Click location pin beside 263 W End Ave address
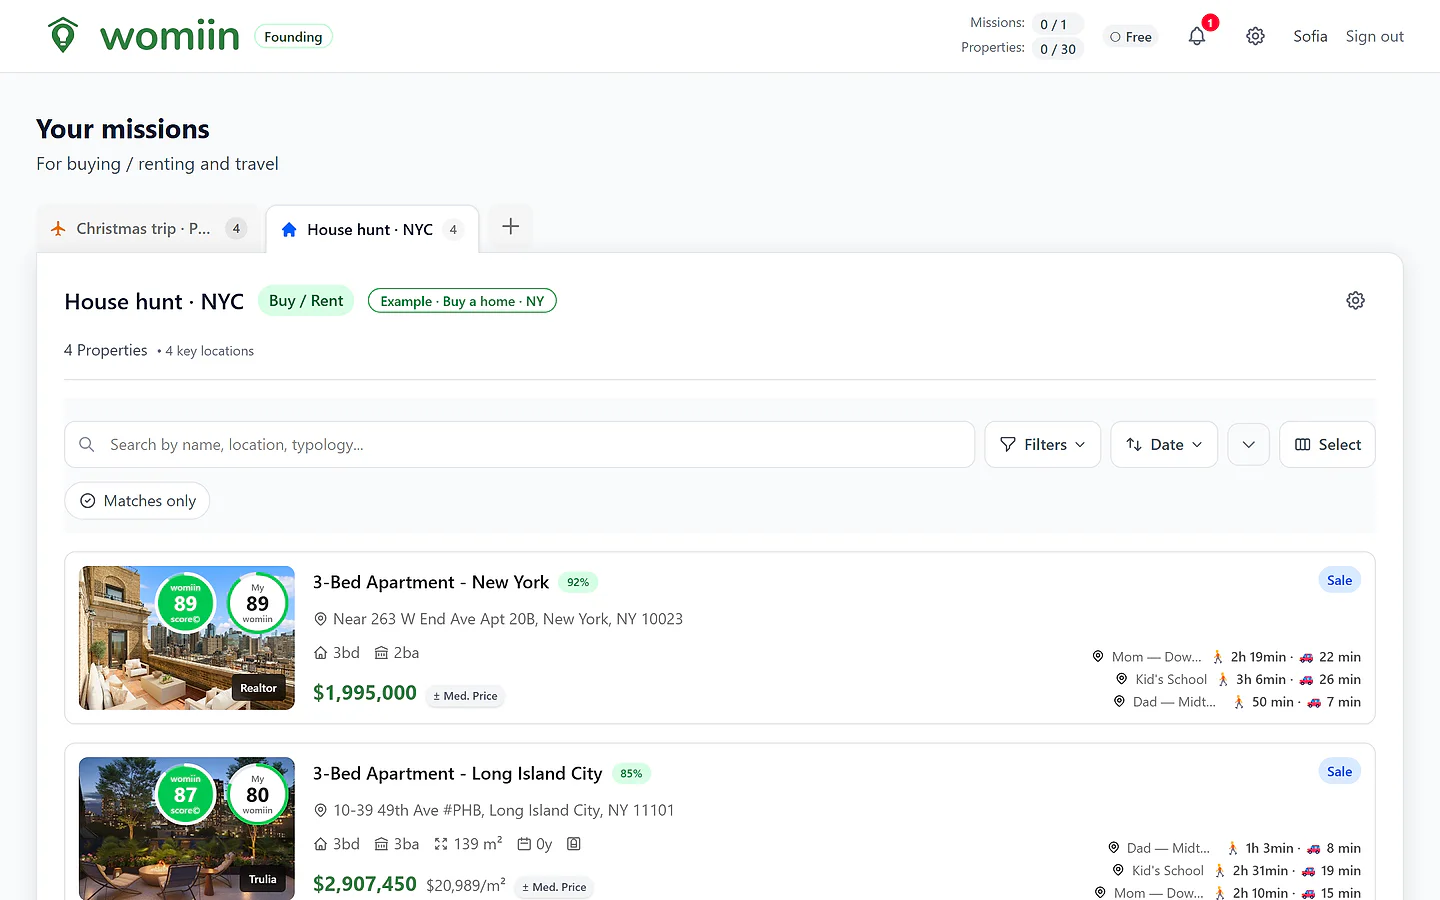The height and width of the screenshot is (900, 1440). click(x=321, y=619)
